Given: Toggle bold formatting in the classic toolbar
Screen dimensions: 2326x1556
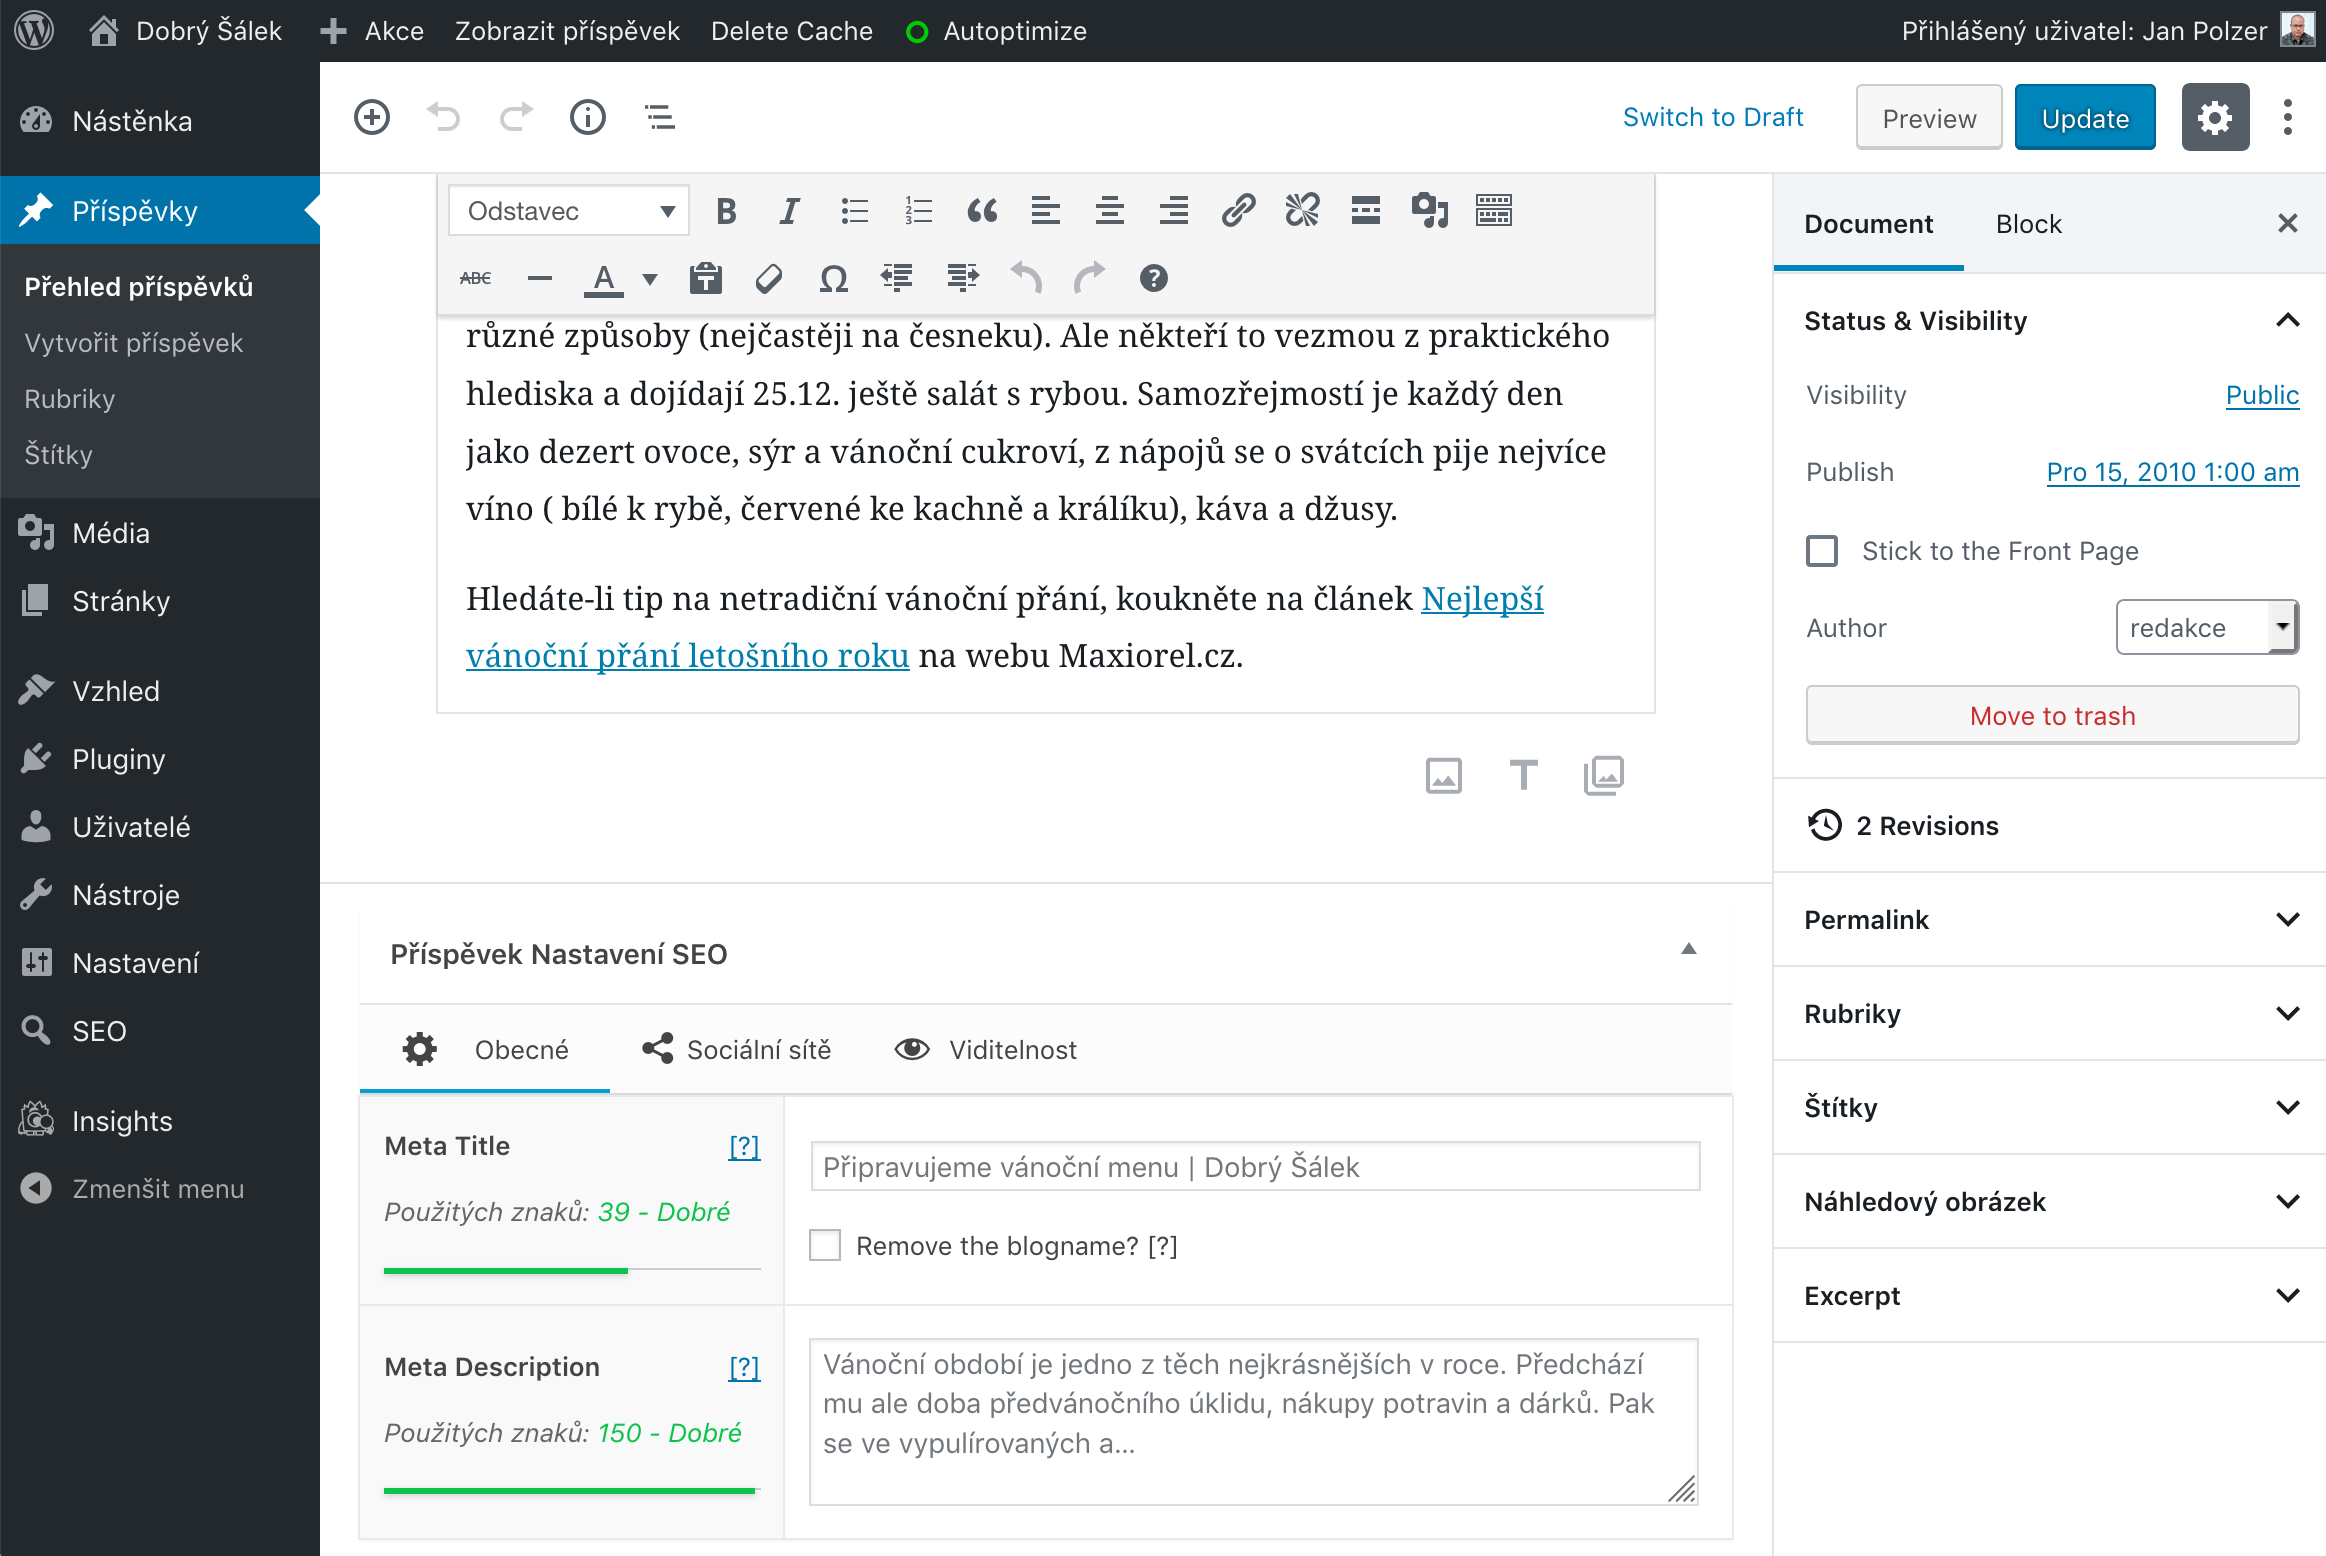Looking at the screenshot, I should 727,211.
